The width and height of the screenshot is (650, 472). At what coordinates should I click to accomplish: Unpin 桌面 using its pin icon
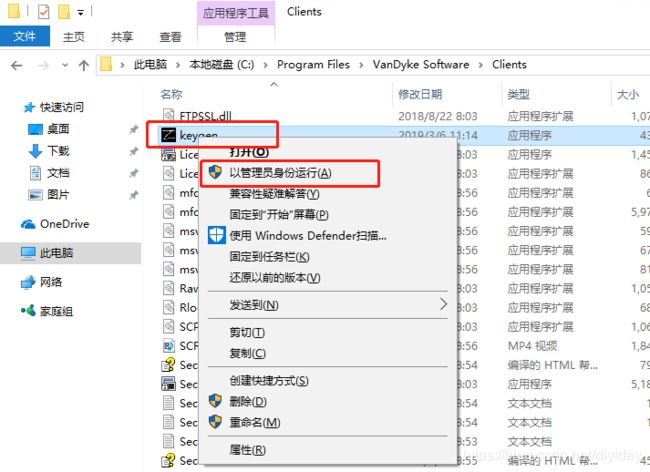tap(133, 130)
